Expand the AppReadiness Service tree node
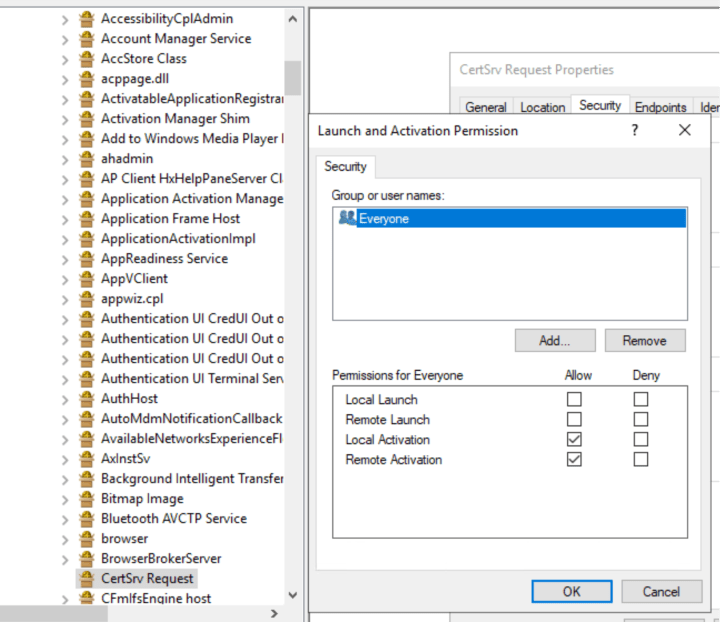The image size is (720, 622). [x=66, y=259]
